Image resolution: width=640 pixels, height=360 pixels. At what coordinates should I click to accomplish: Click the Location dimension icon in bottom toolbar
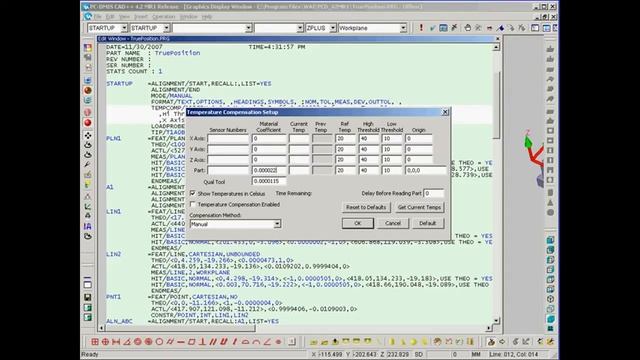pos(95,342)
